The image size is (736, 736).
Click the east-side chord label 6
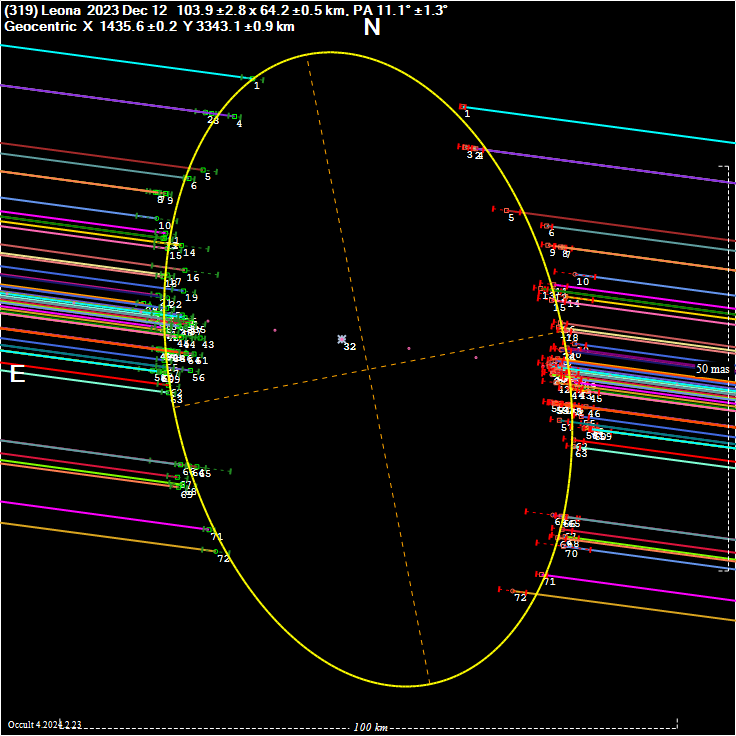click(194, 186)
